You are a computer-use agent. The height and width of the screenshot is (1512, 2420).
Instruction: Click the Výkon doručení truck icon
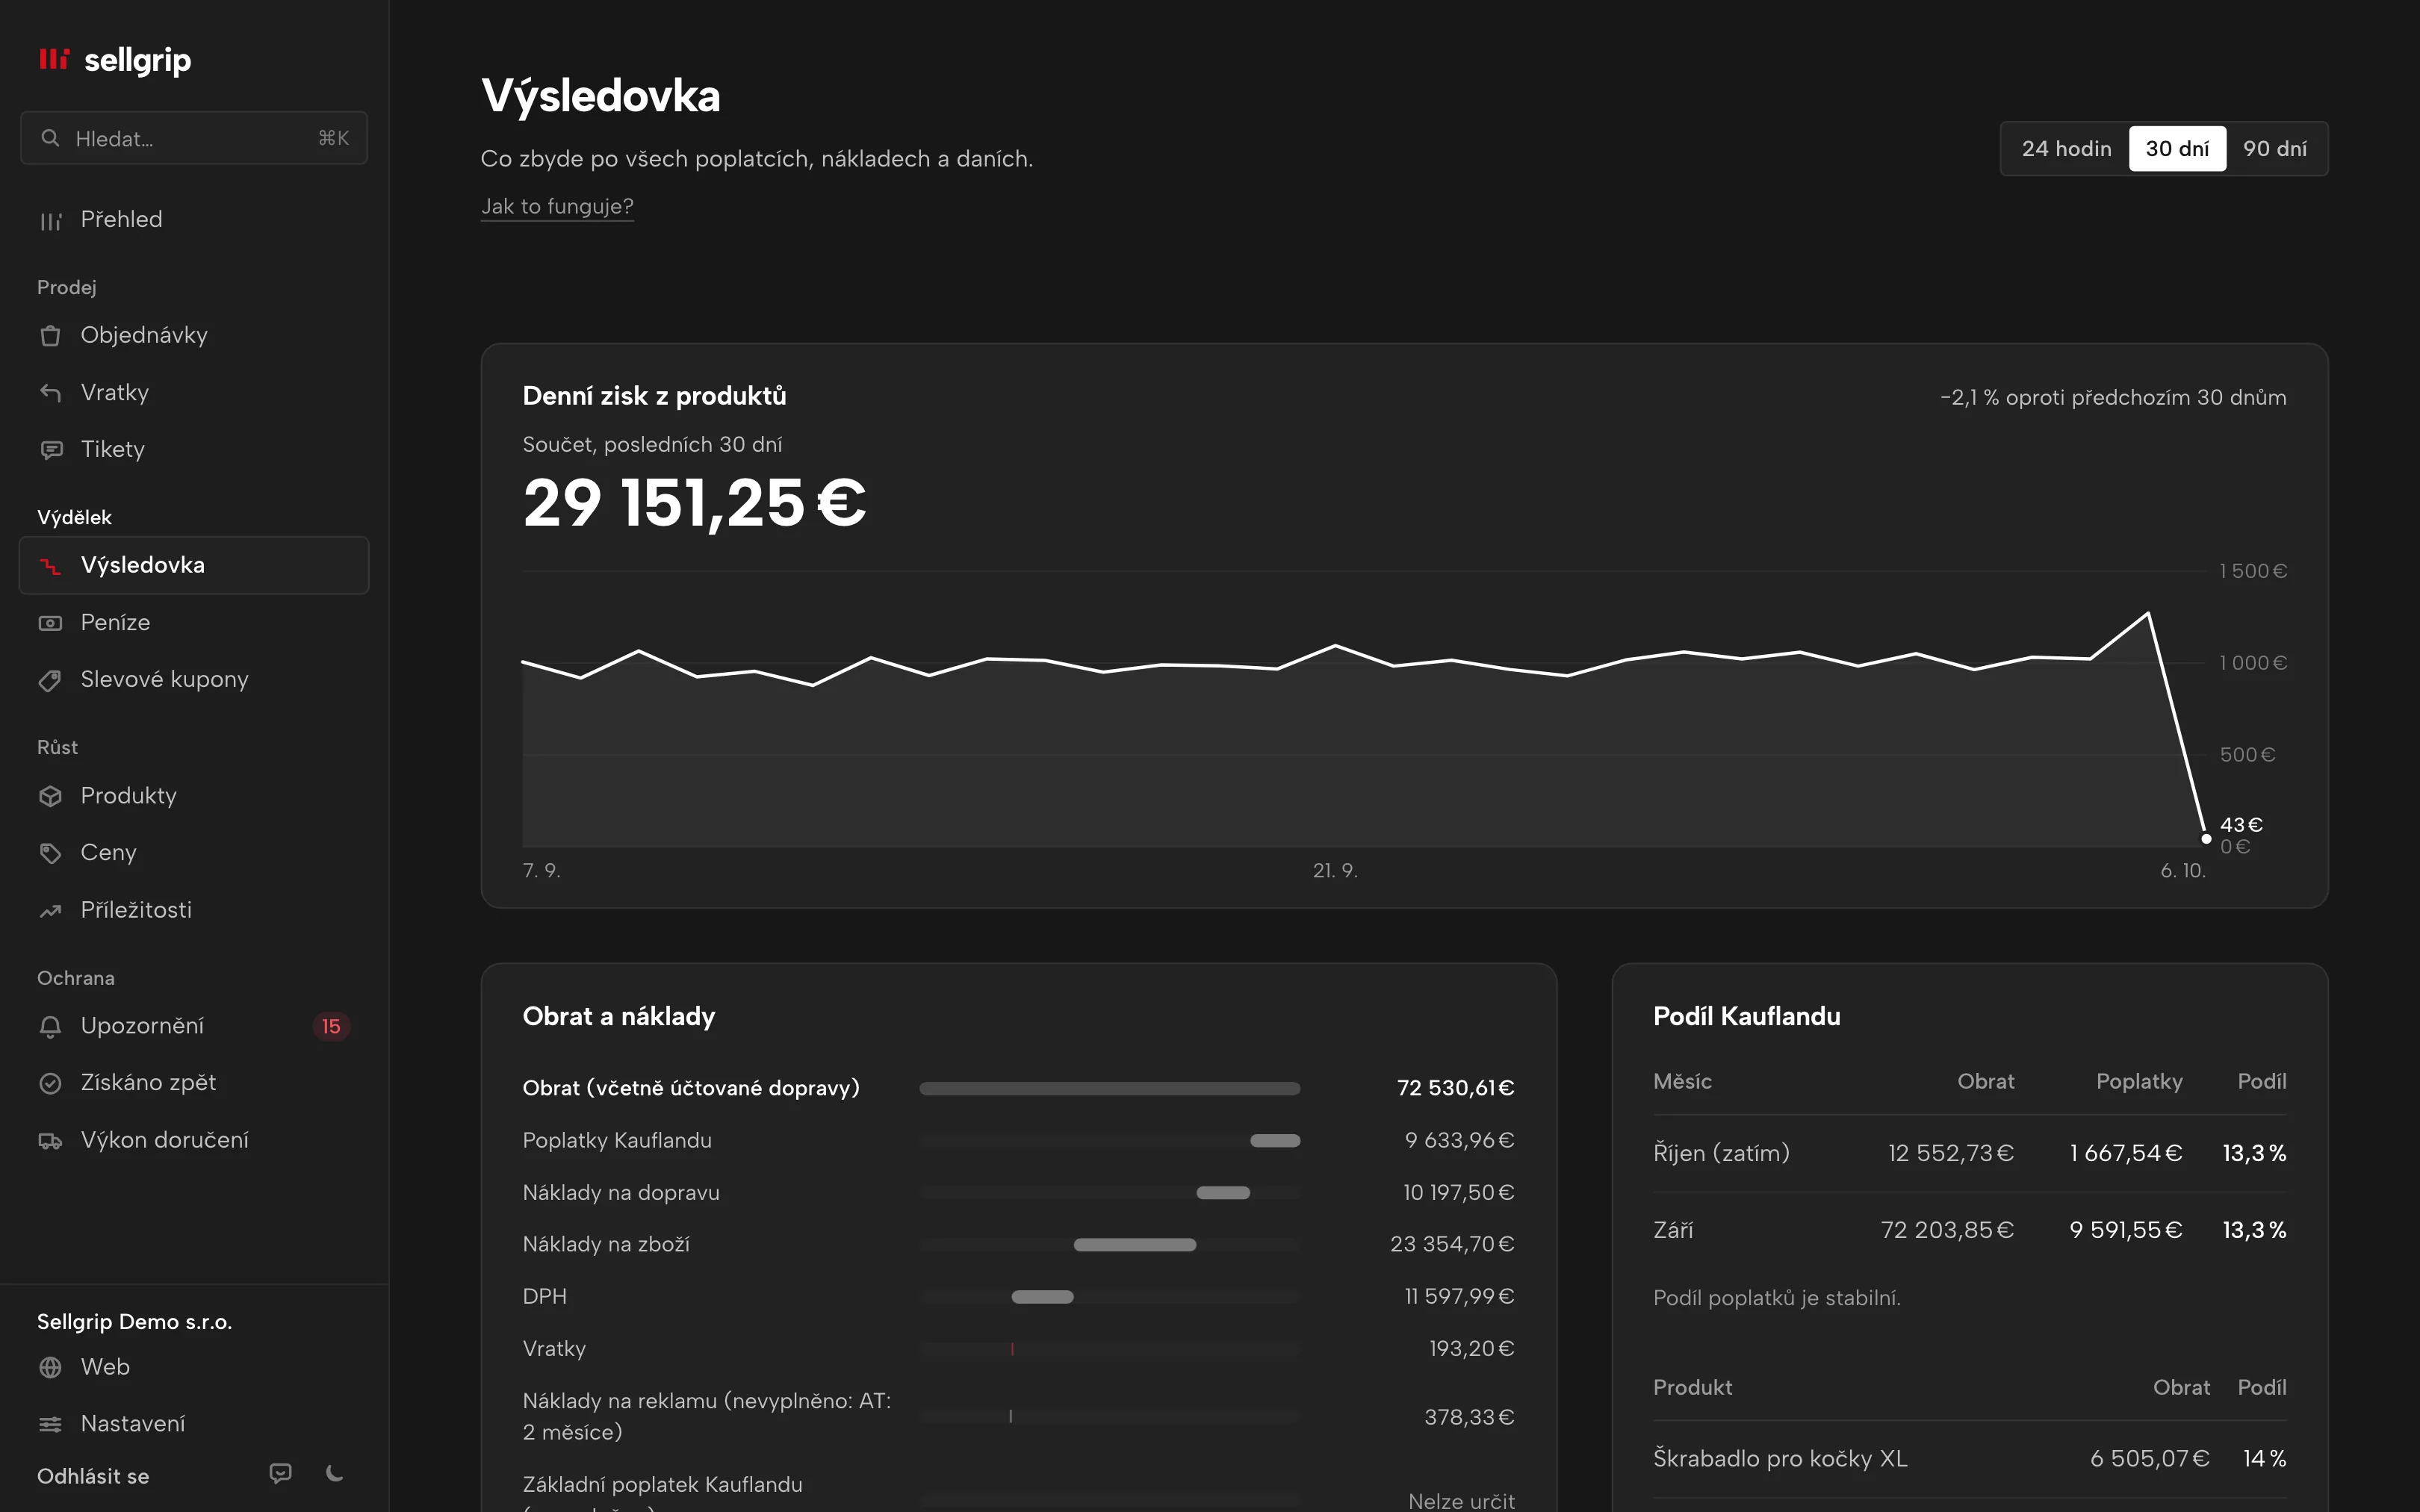[50, 1140]
